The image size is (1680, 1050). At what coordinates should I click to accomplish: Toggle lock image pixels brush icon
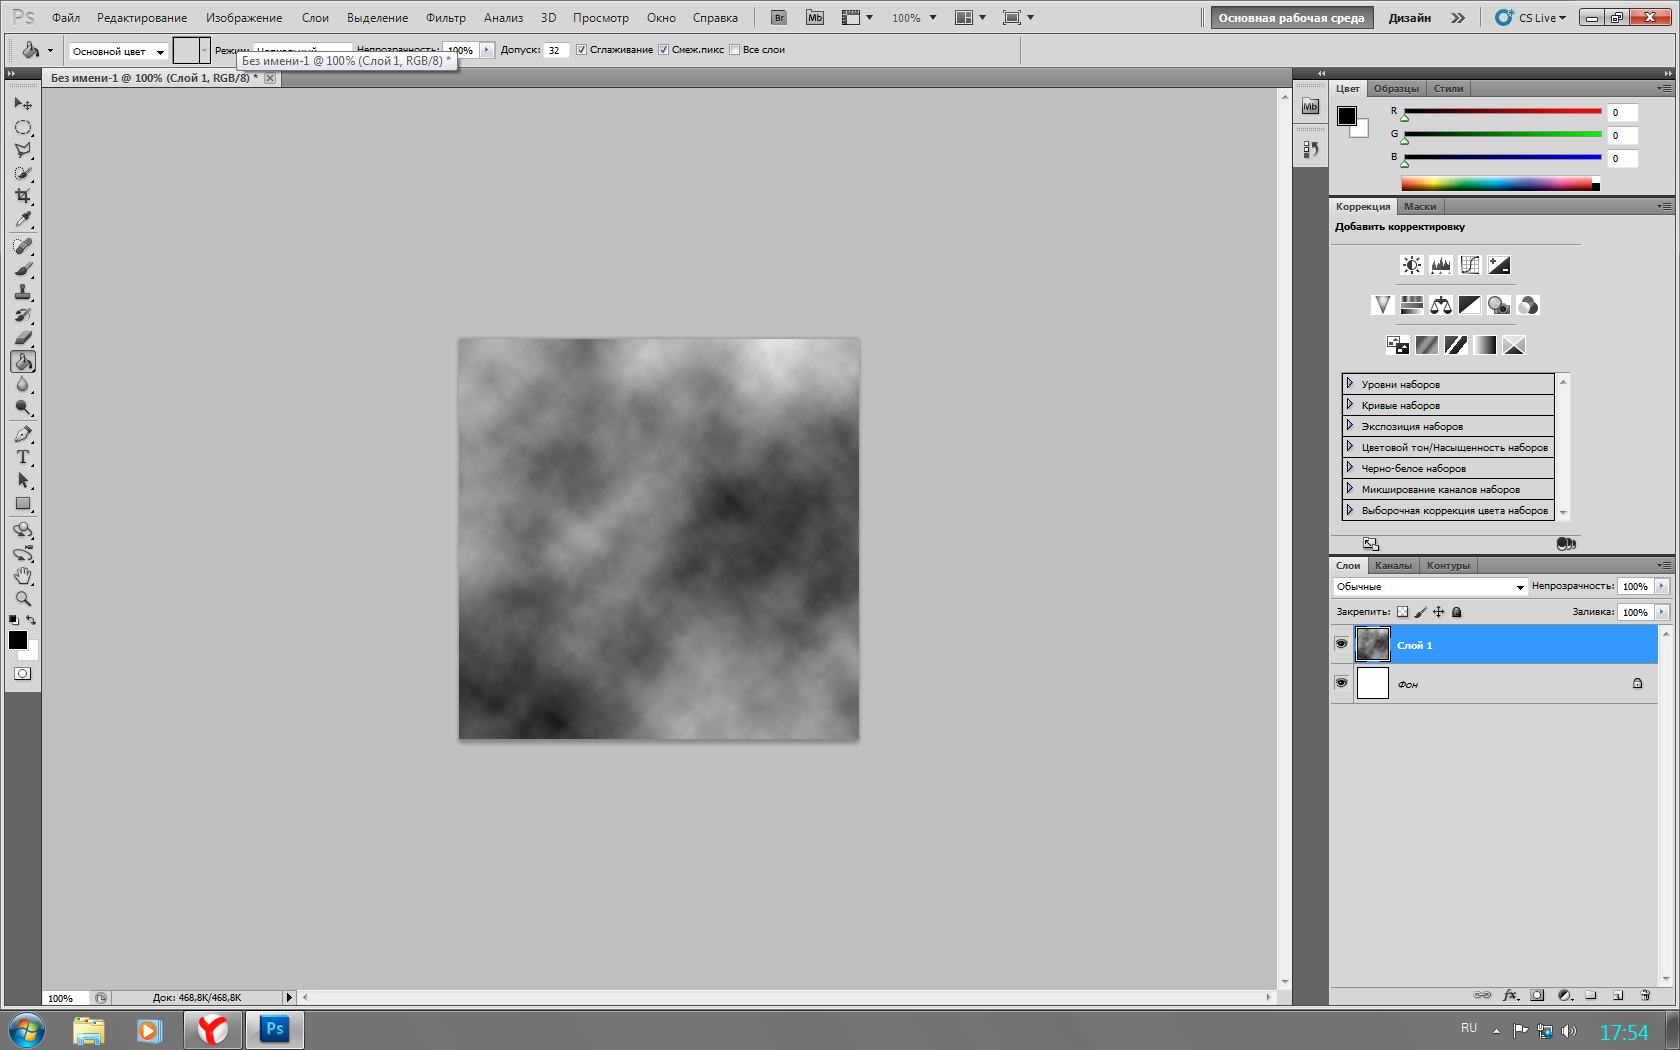coord(1421,612)
